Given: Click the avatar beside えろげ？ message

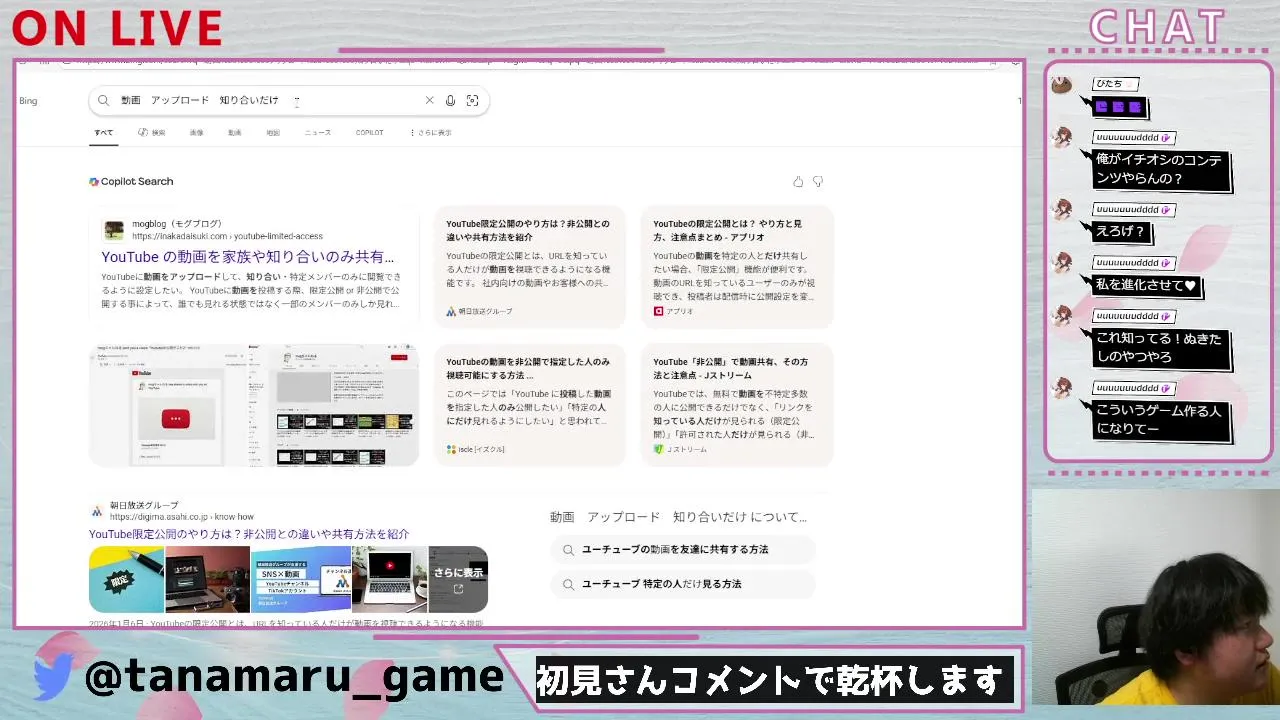Looking at the screenshot, I should (x=1061, y=210).
